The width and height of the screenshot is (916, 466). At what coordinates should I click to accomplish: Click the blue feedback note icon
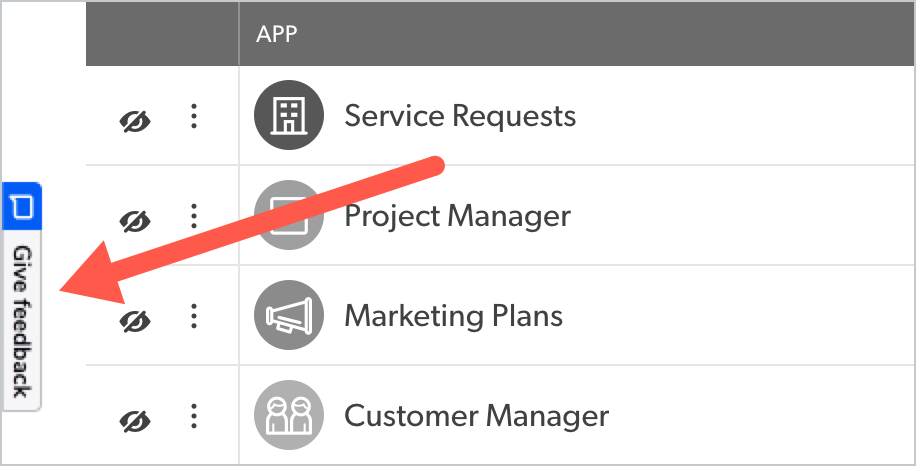click(22, 206)
